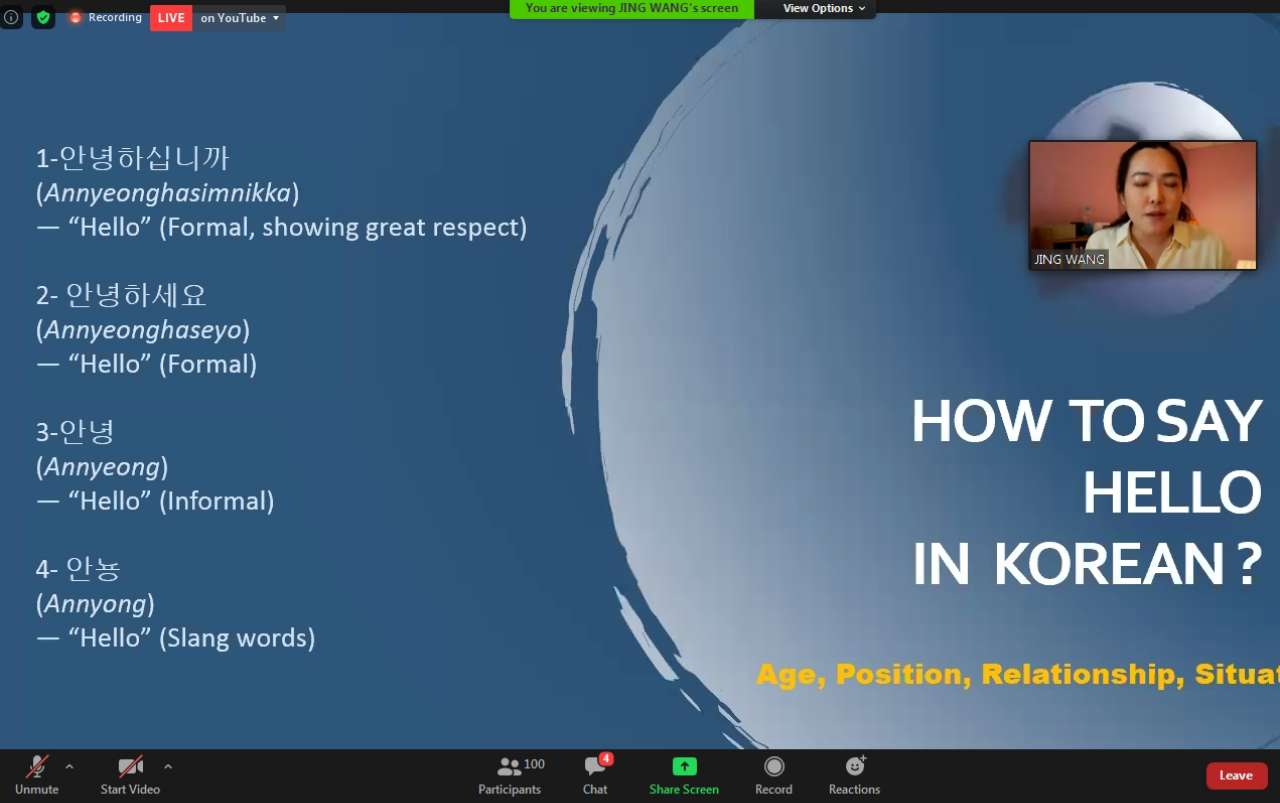This screenshot has width=1280, height=803.
Task: Expand audio options arrow beside Unmute
Action: pyautogui.click(x=69, y=767)
